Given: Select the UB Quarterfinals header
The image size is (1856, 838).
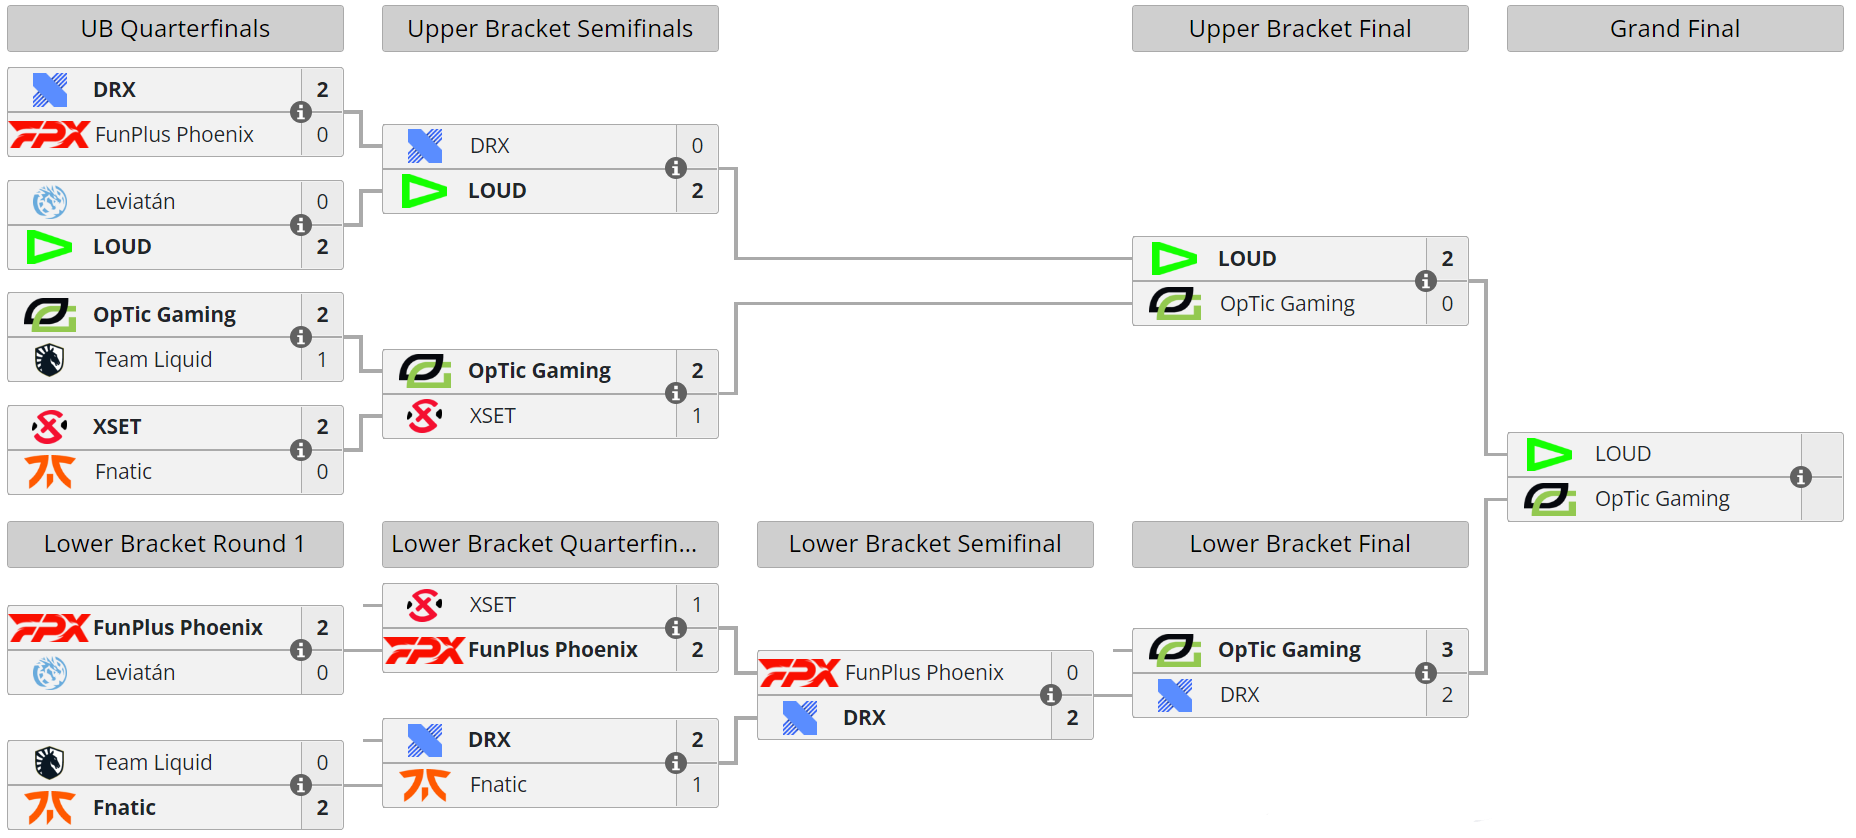Looking at the screenshot, I should tap(175, 29).
